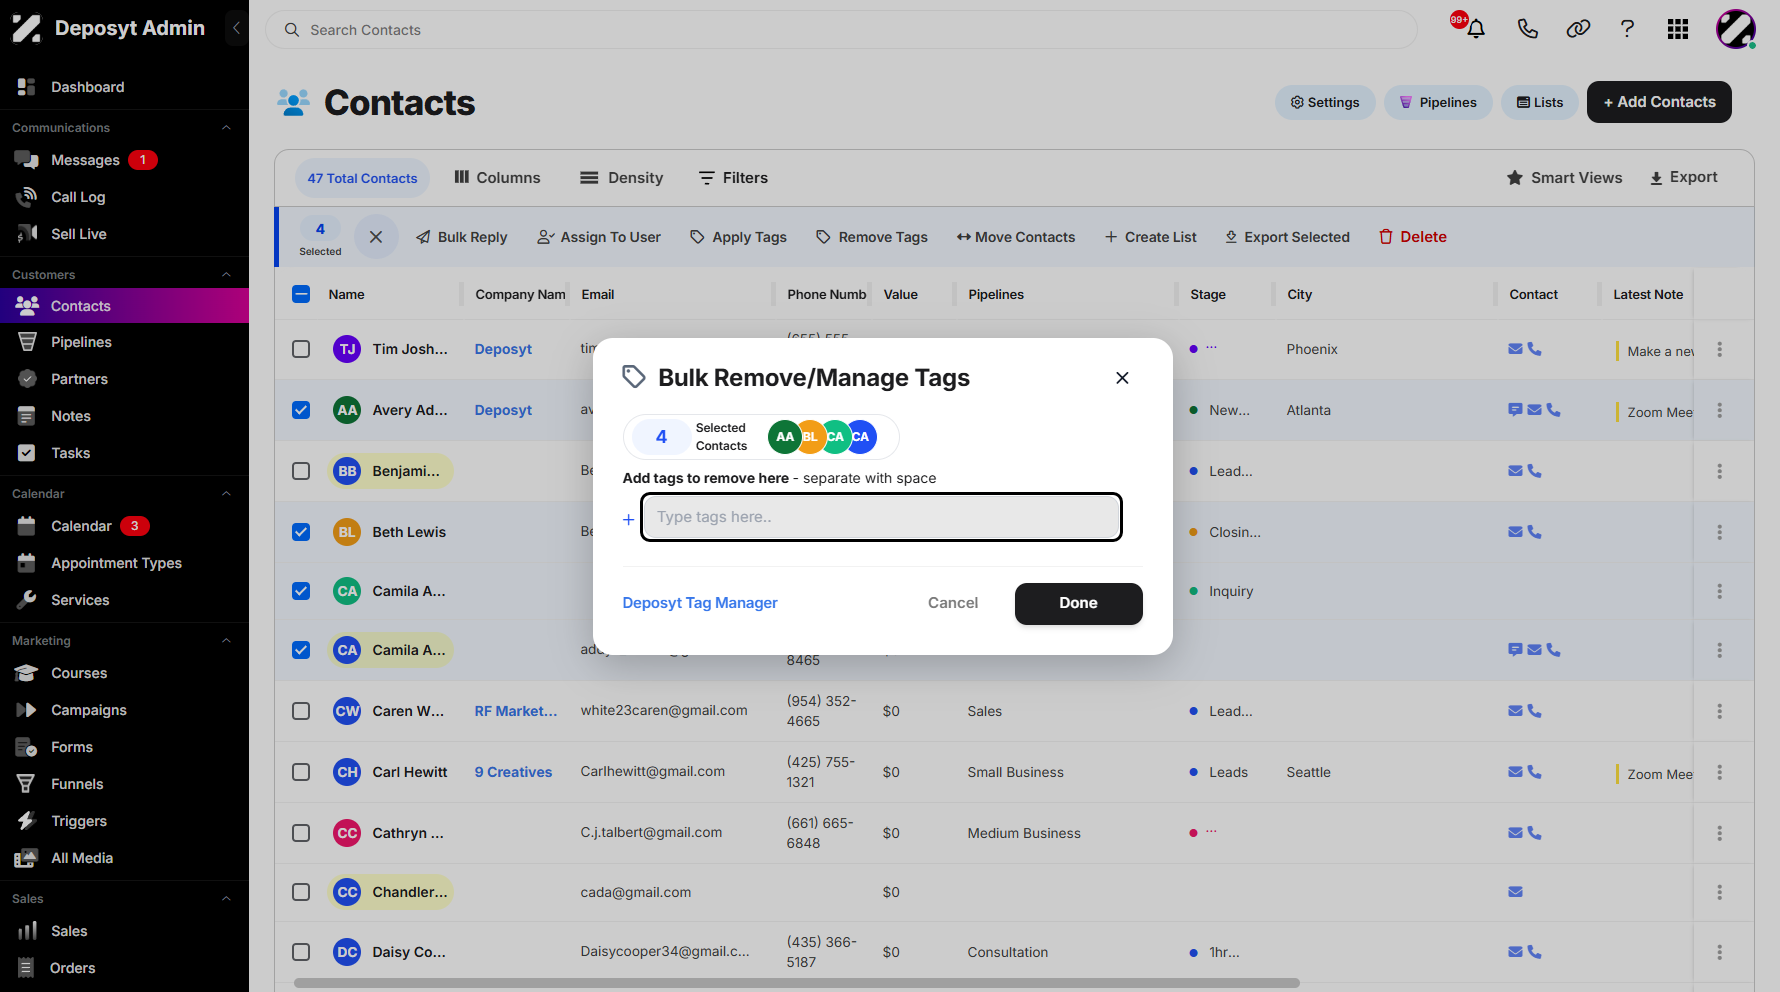
Task: Click the Add Contacts button
Action: click(x=1659, y=102)
